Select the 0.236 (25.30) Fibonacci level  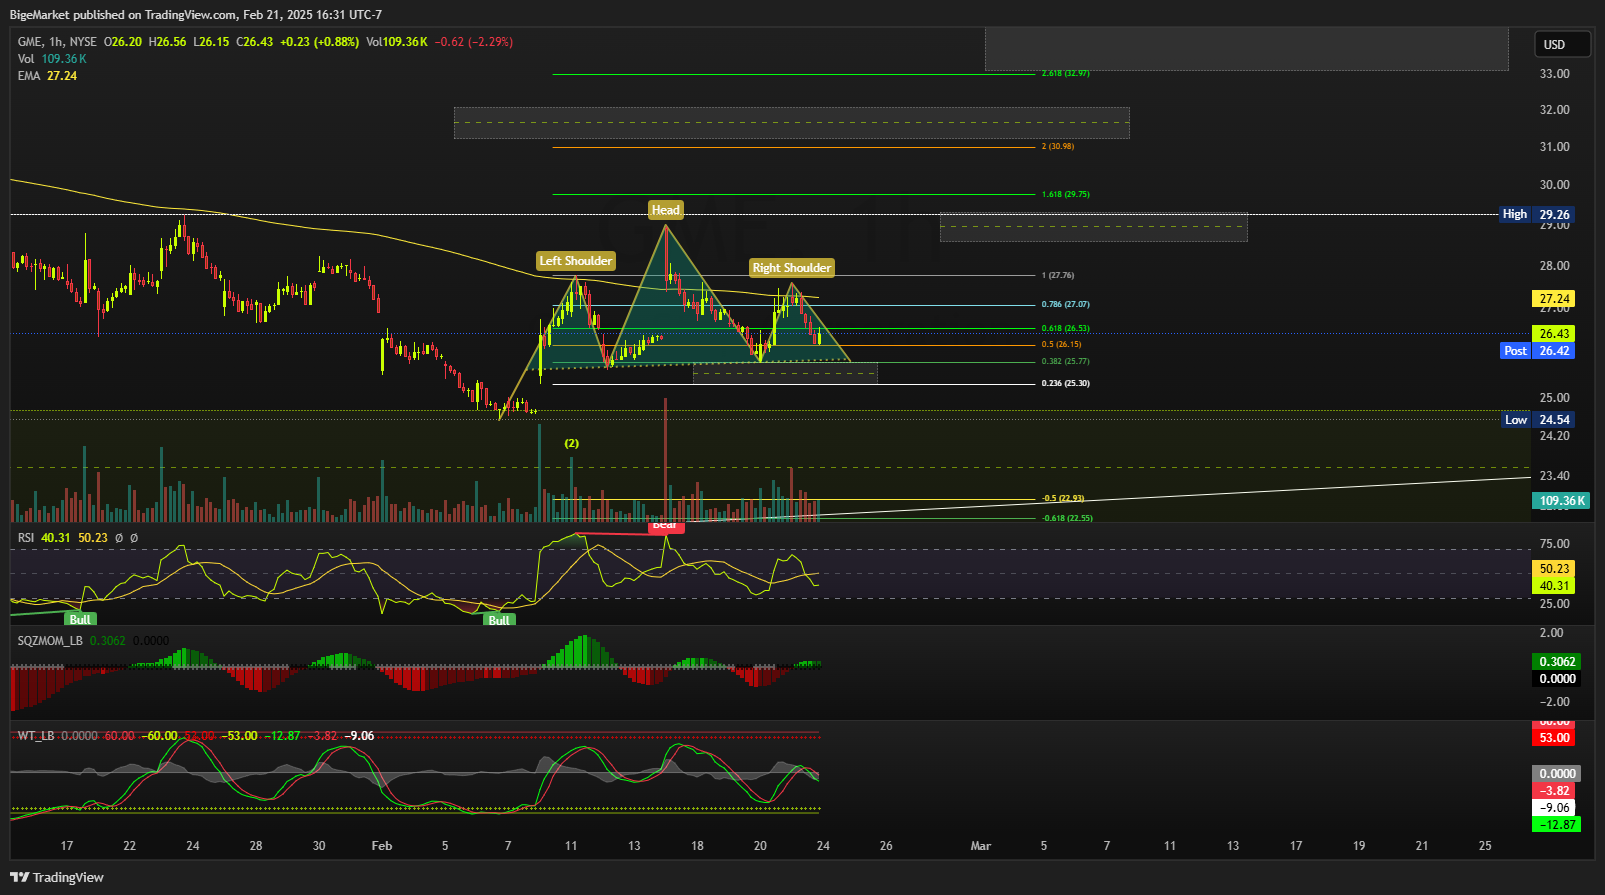tap(1065, 384)
